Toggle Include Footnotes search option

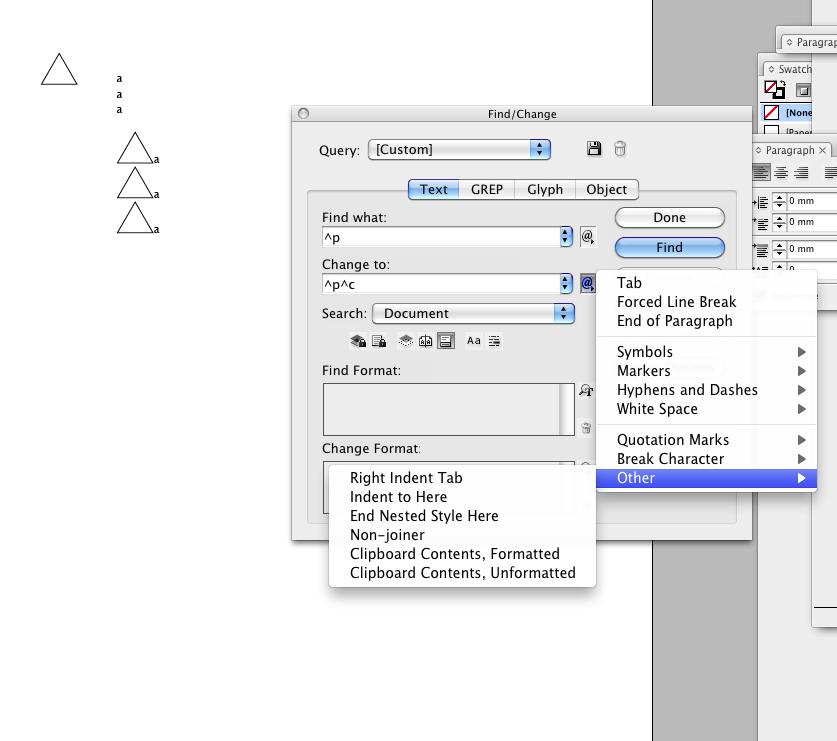(x=446, y=341)
